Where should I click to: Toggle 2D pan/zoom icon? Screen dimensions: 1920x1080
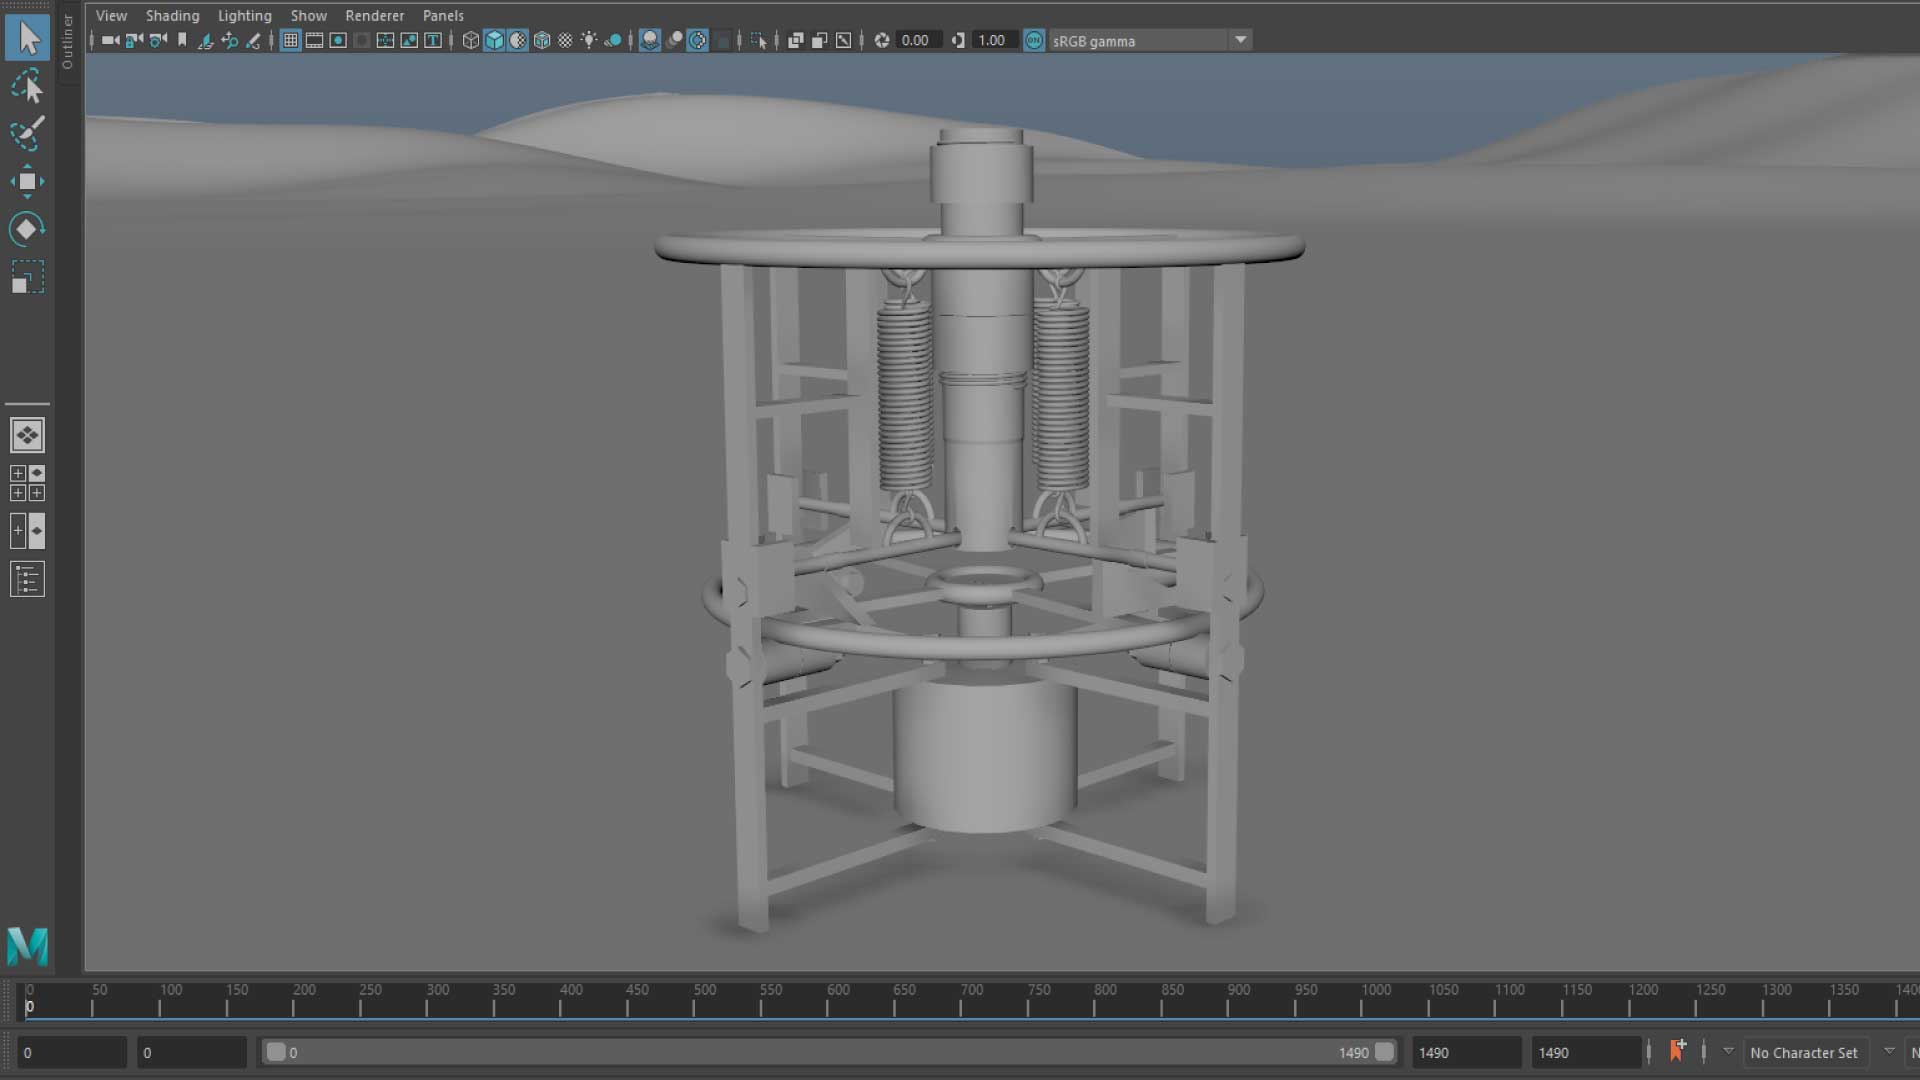pyautogui.click(x=229, y=40)
